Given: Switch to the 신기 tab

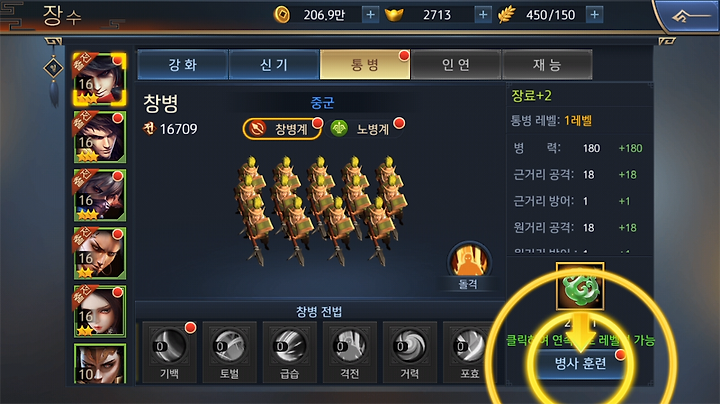Looking at the screenshot, I should pyautogui.click(x=274, y=65).
